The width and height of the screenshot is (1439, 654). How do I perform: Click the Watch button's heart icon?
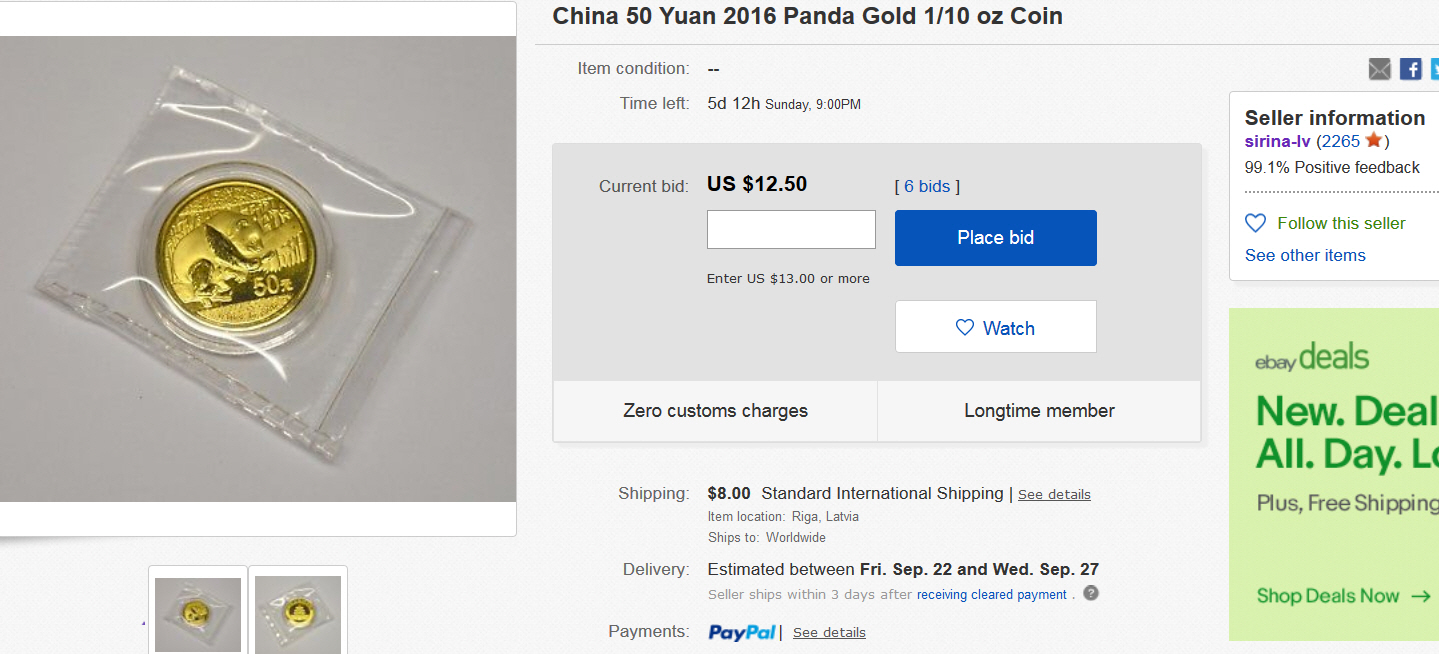965,328
